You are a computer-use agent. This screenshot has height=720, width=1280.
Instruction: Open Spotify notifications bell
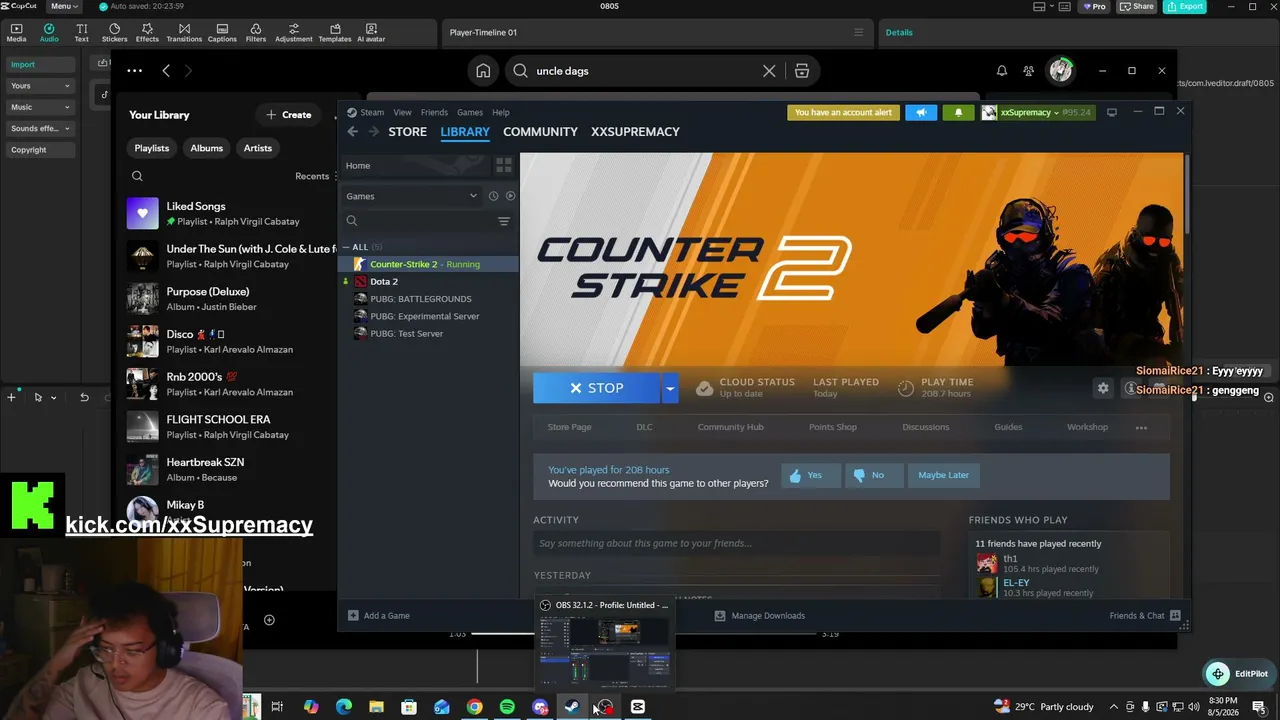(x=1001, y=71)
